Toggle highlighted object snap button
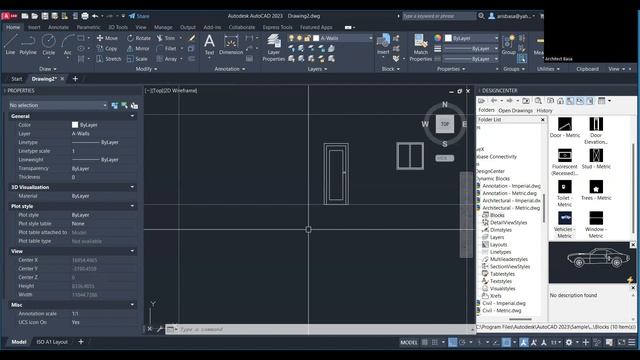The image size is (640, 360). click(x=506, y=342)
